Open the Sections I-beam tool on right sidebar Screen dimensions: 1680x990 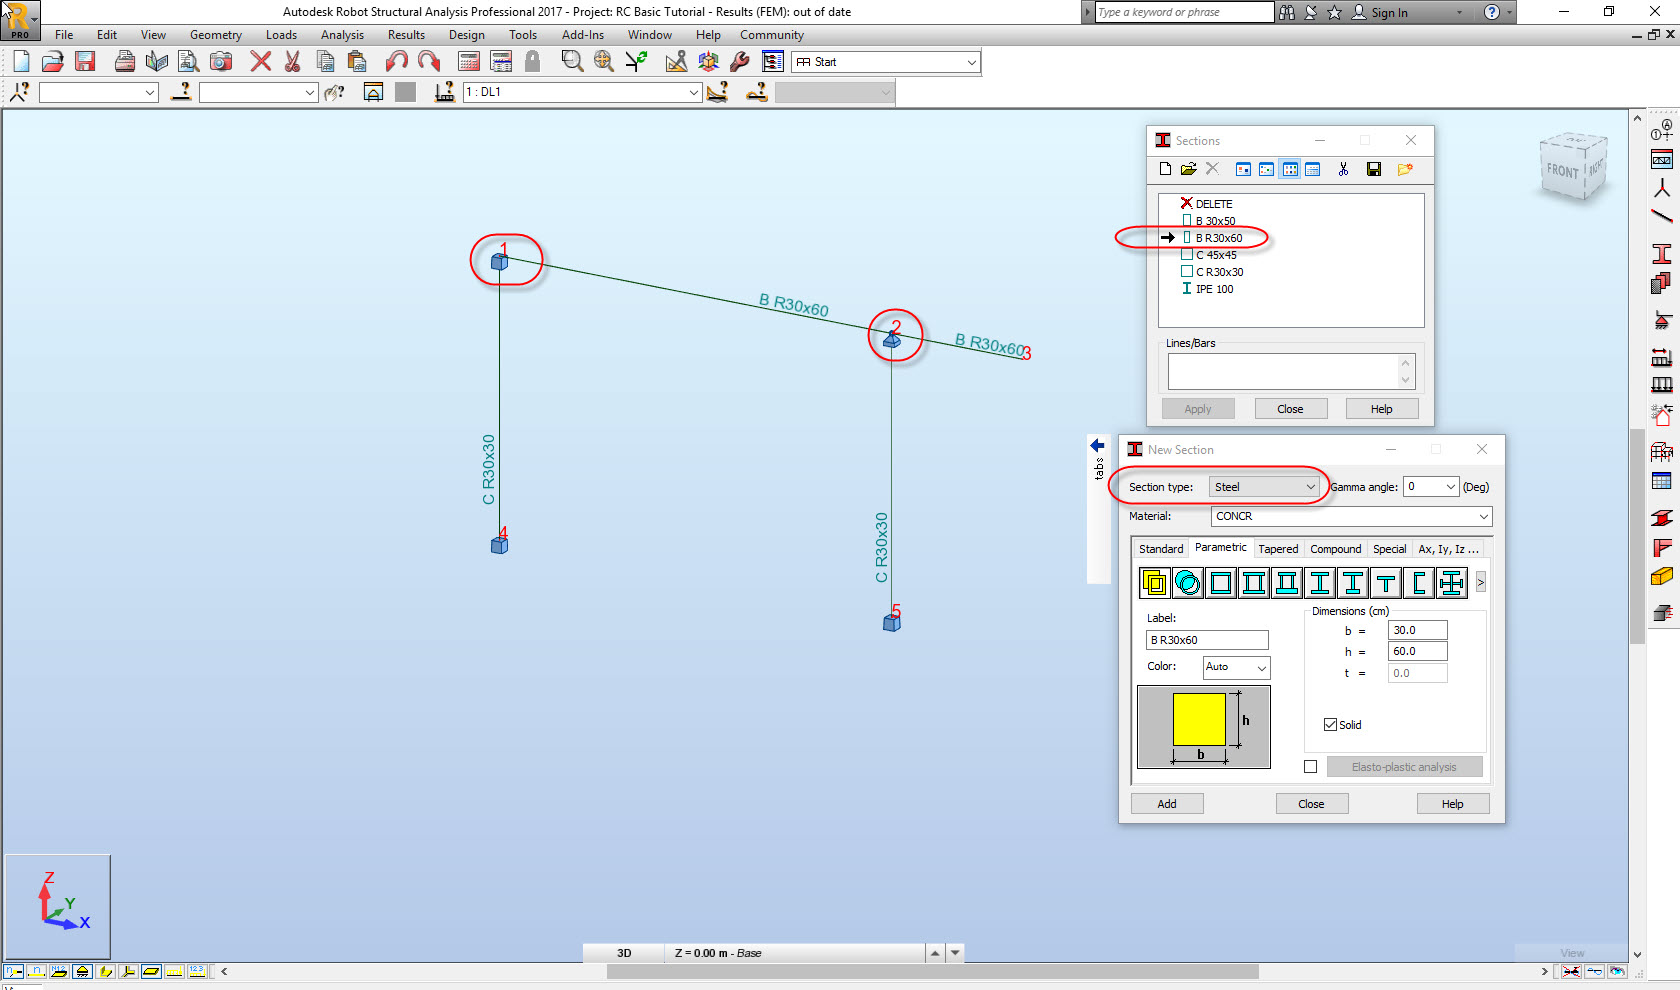[x=1663, y=254]
